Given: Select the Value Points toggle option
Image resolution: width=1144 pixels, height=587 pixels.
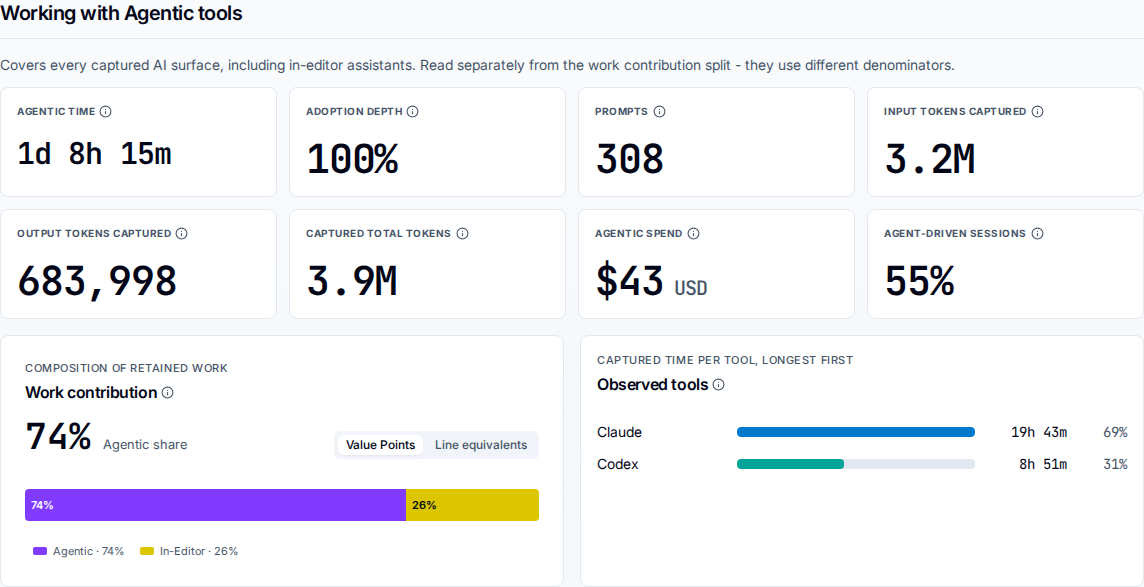Looking at the screenshot, I should pos(380,445).
